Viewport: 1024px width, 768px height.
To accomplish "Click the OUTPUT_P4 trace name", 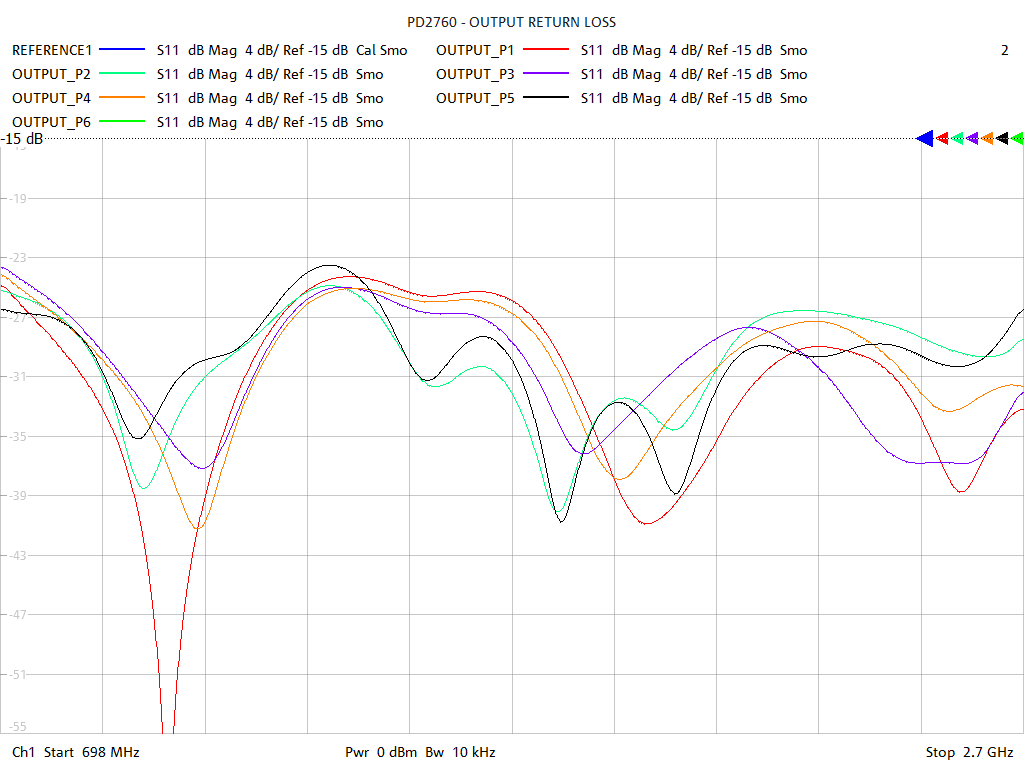I will pos(52,98).
